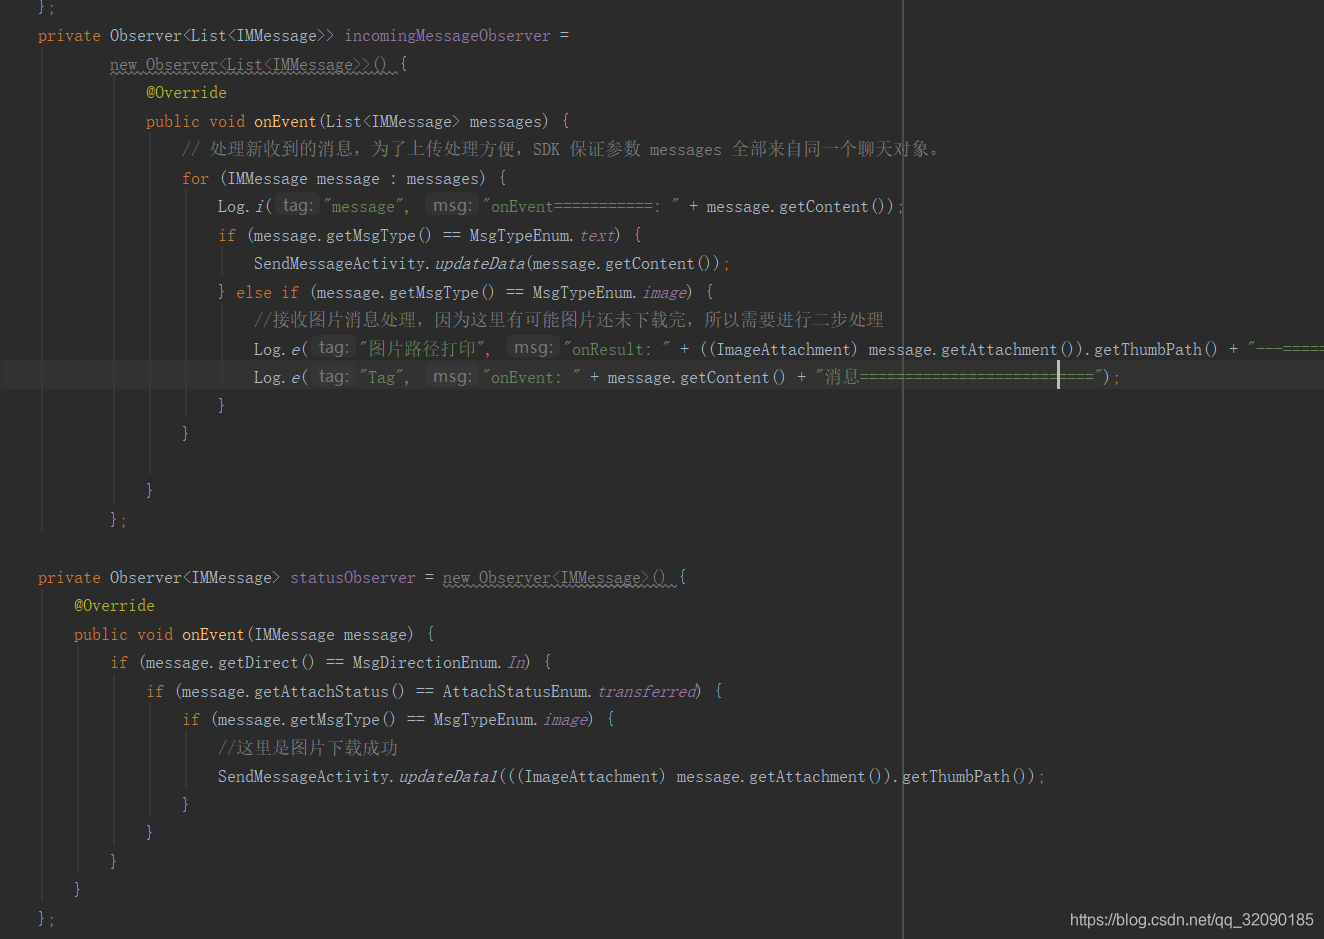The width and height of the screenshot is (1324, 939).
Task: Click the first @Override annotation
Action: [x=186, y=93]
